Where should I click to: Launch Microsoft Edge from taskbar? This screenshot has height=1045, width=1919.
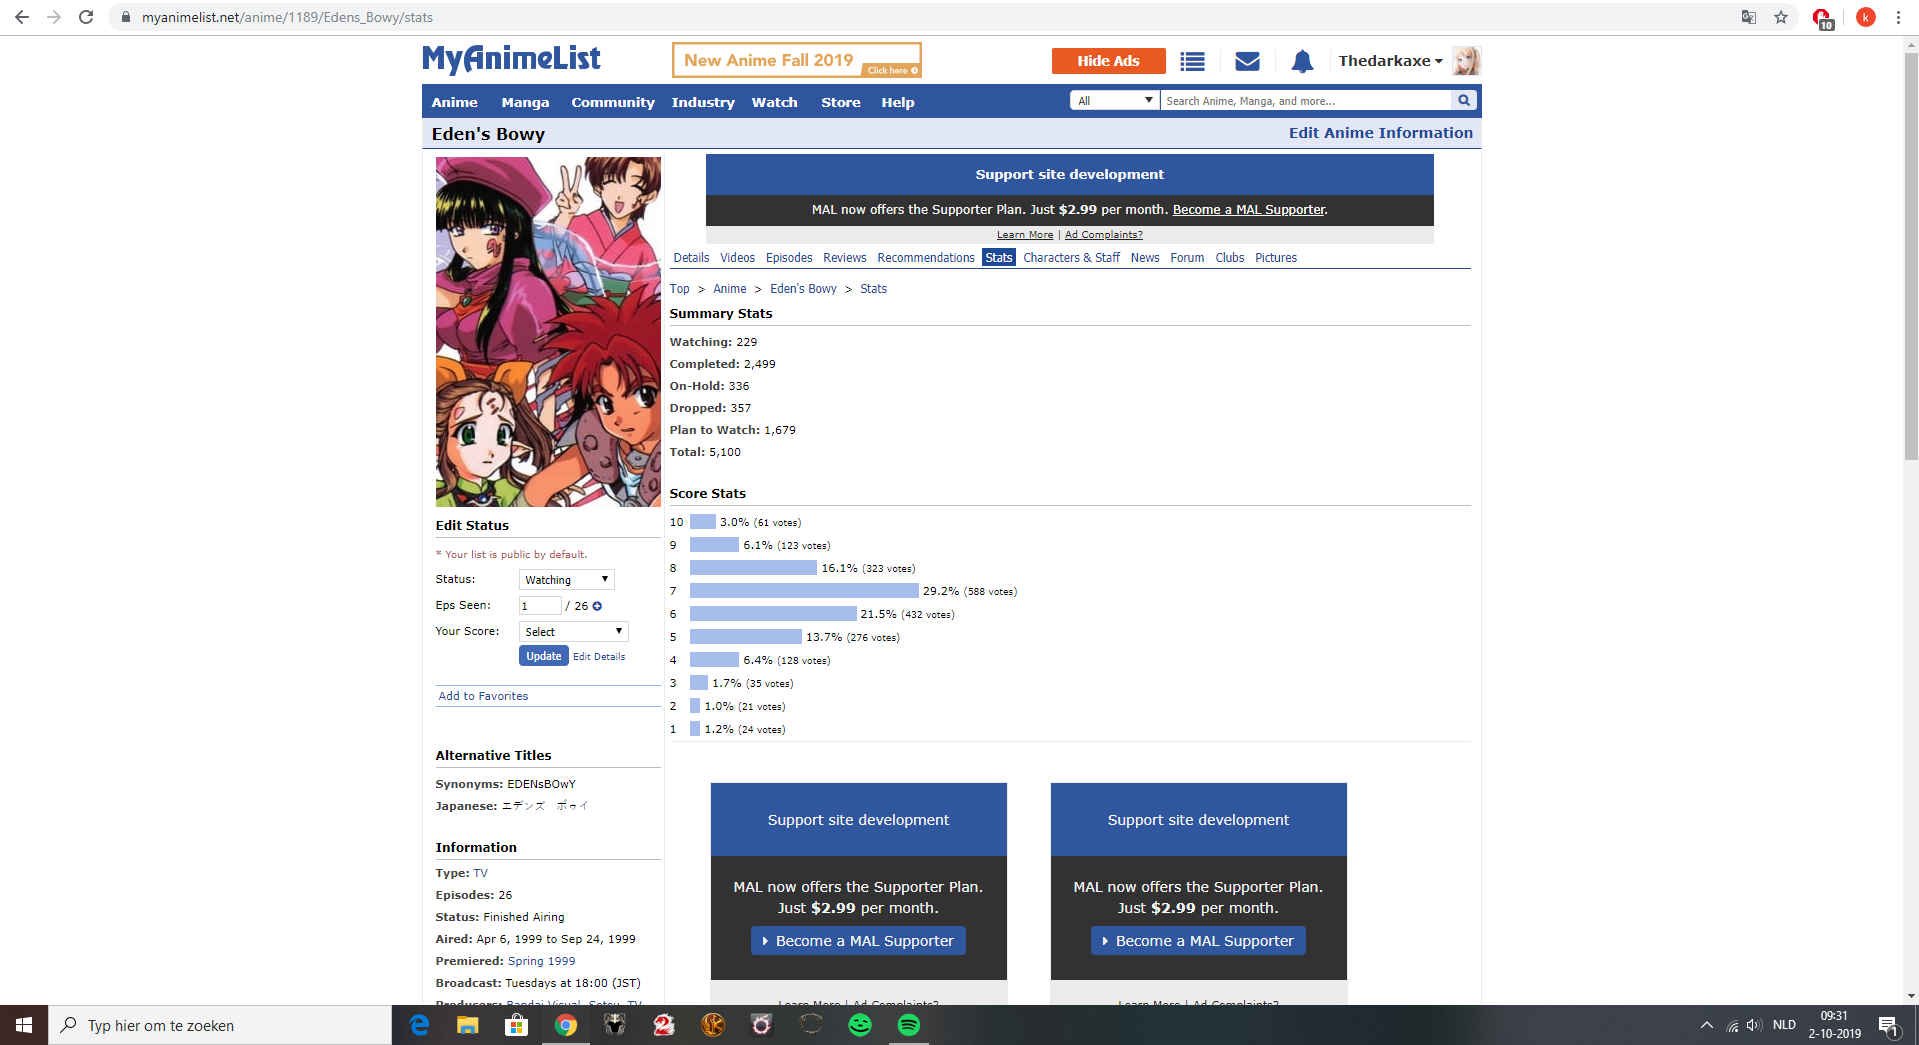(419, 1025)
